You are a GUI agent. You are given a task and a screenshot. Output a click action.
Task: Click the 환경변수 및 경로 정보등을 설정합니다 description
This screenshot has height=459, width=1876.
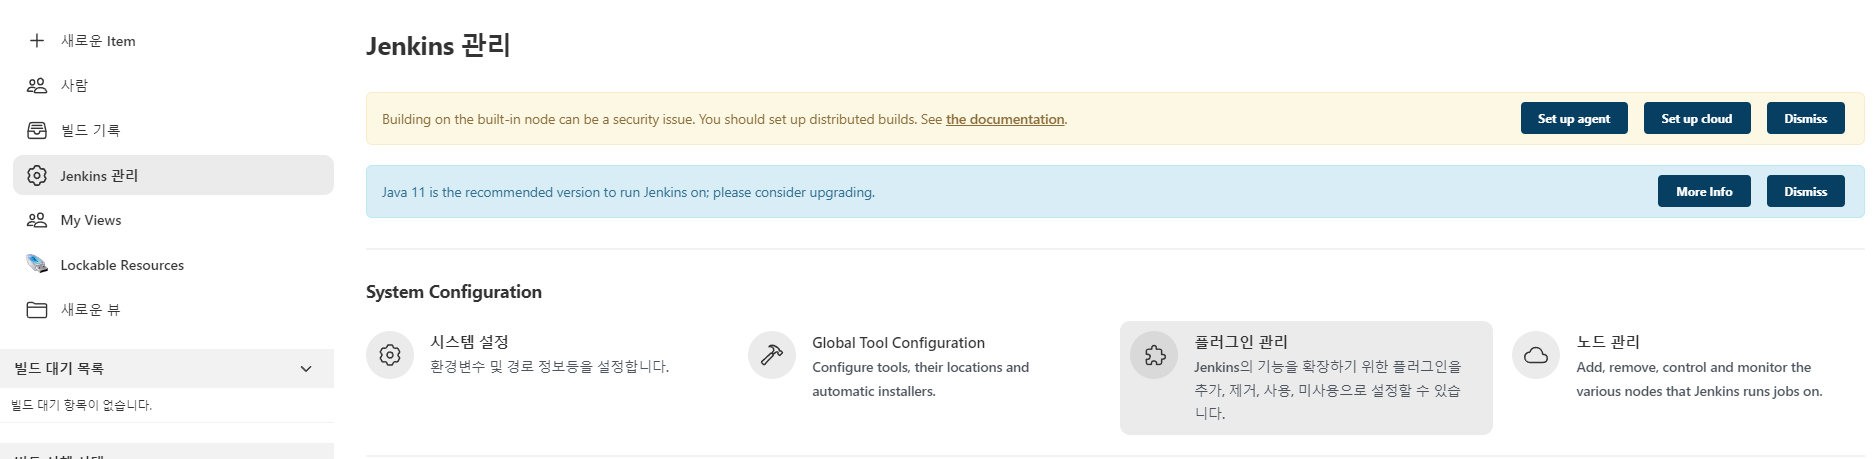(x=550, y=367)
